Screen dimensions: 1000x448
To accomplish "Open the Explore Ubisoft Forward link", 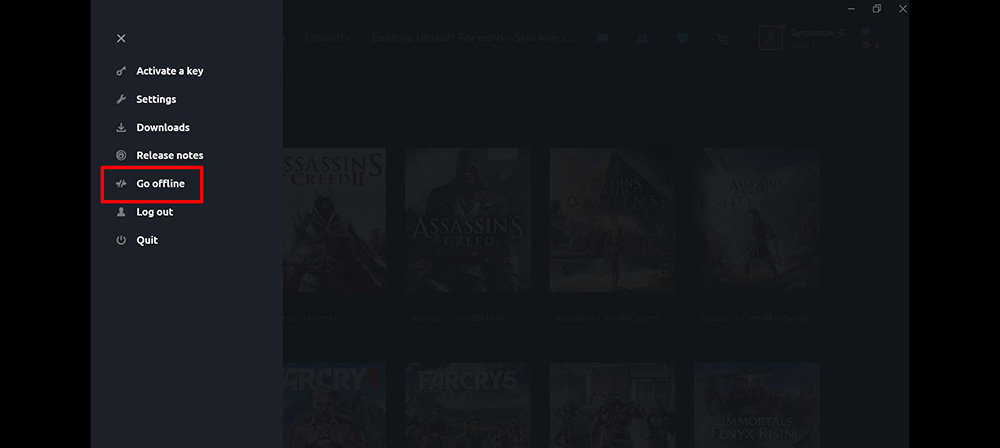I will (474, 38).
